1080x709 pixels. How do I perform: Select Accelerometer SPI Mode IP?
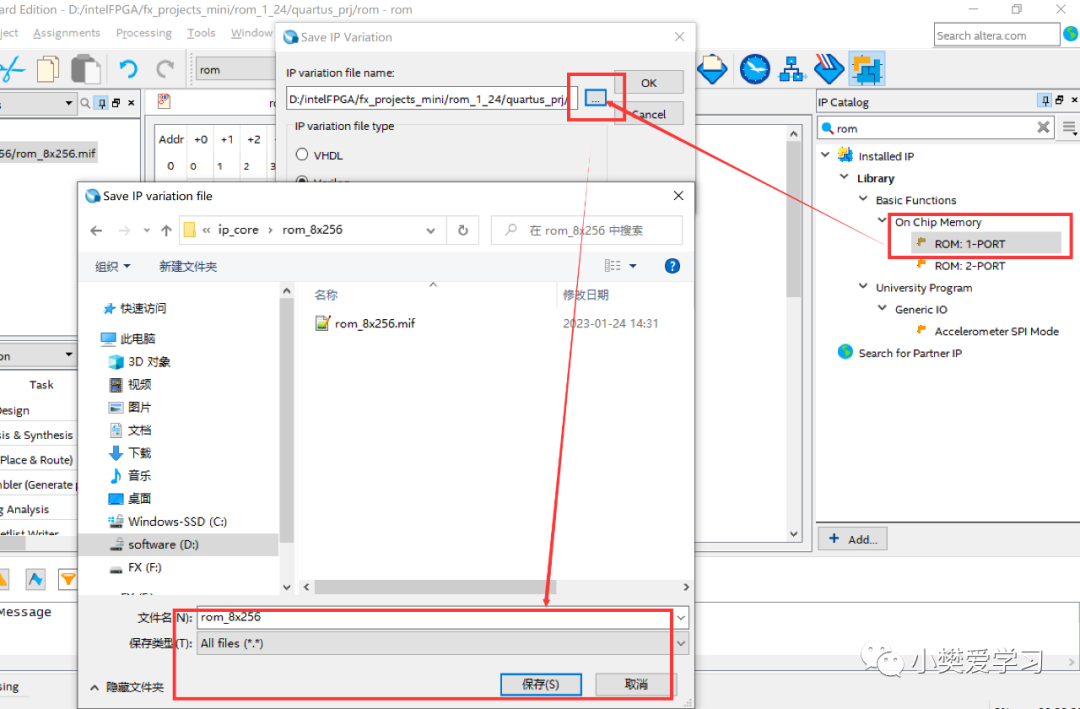tap(996, 331)
